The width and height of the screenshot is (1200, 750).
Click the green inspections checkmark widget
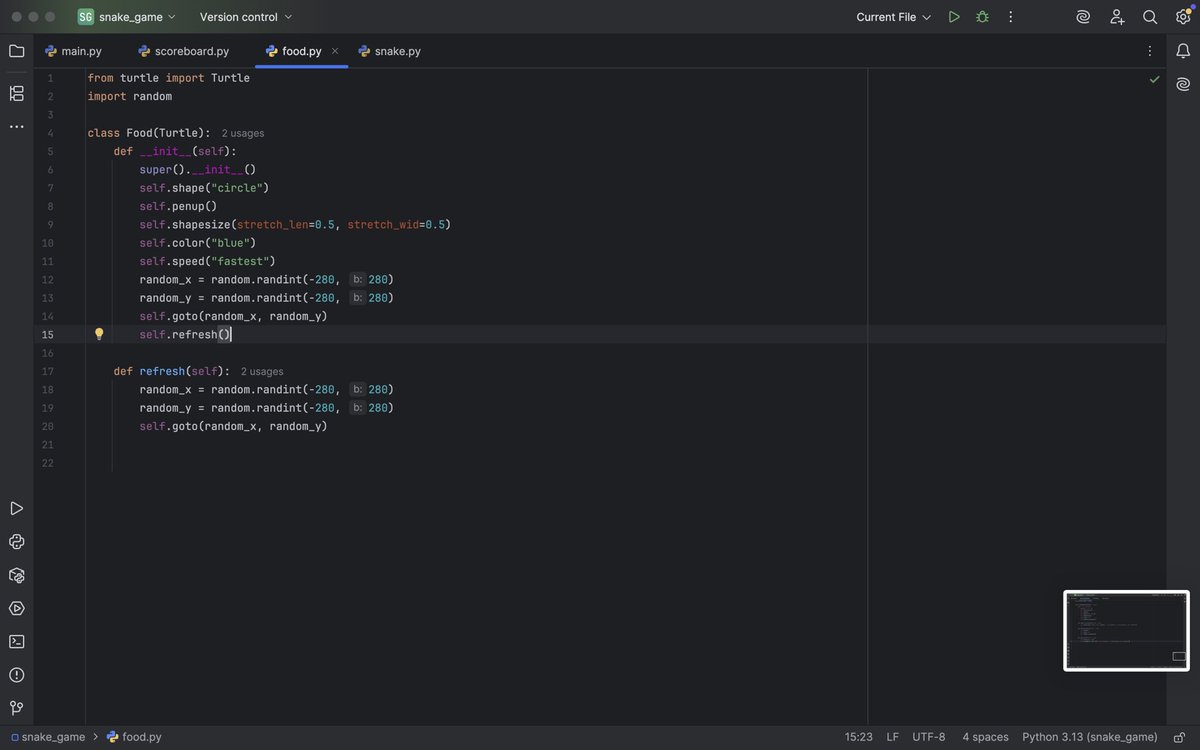1155,78
